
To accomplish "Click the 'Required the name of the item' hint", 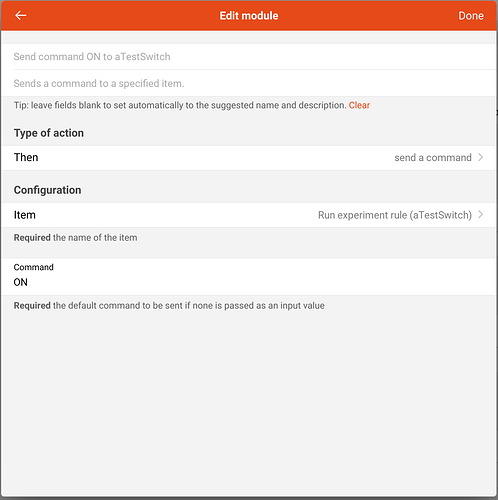I will (x=75, y=238).
